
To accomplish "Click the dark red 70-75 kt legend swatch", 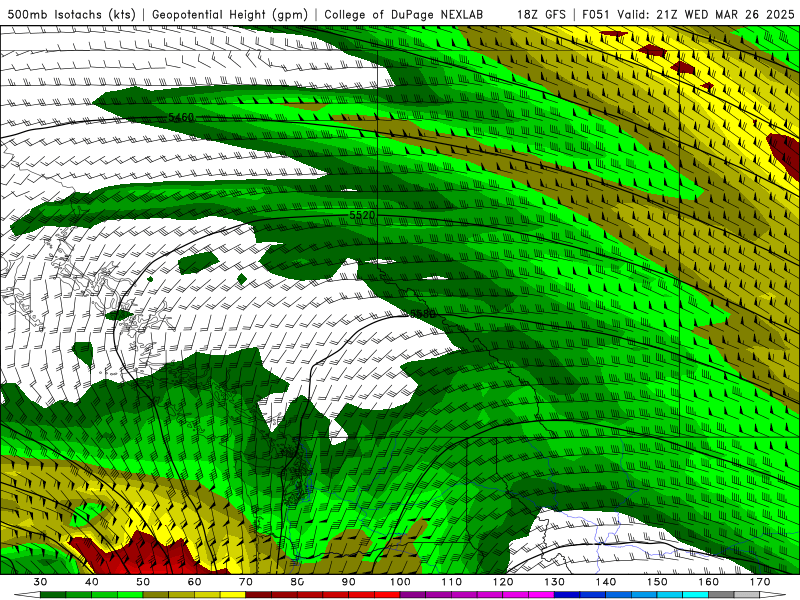I will tap(259, 595).
